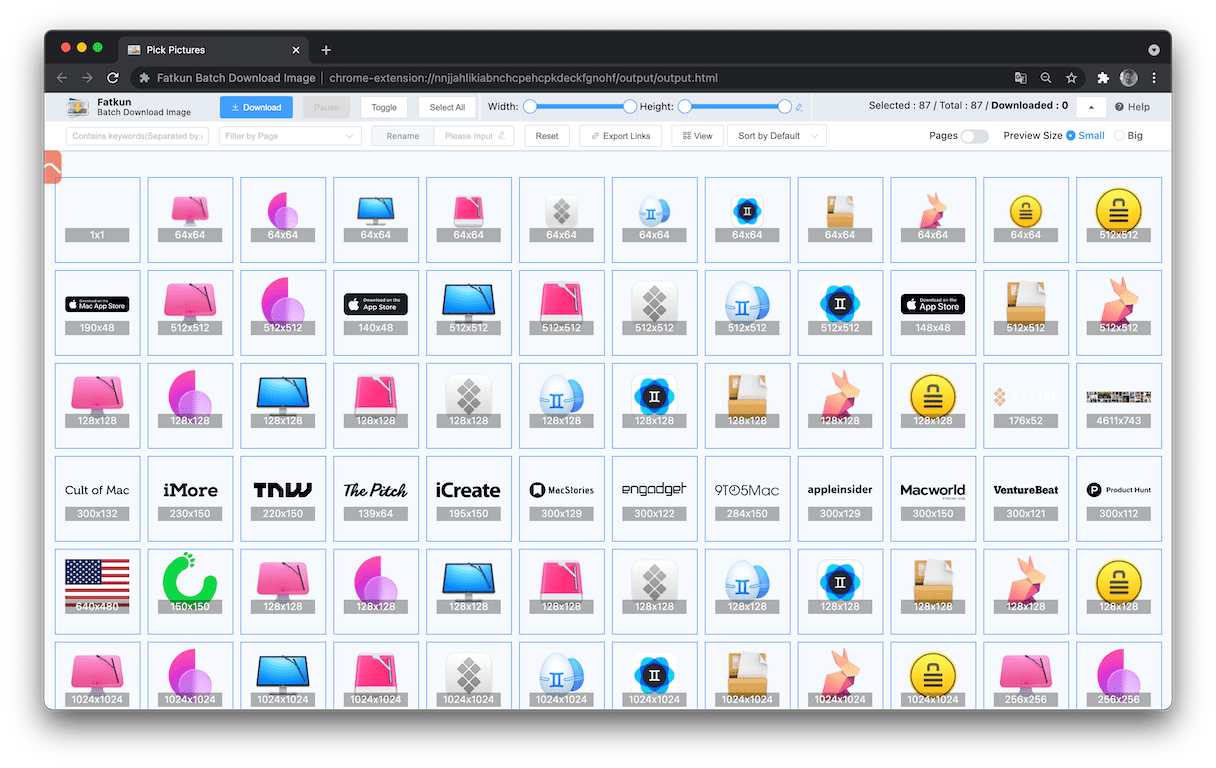The height and width of the screenshot is (768, 1216).
Task: Select the 1x1 blank thumbnail
Action: point(97,220)
